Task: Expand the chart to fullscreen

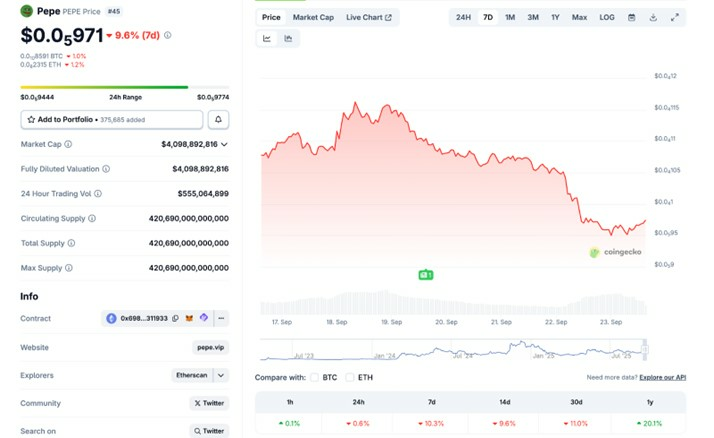Action: click(675, 17)
